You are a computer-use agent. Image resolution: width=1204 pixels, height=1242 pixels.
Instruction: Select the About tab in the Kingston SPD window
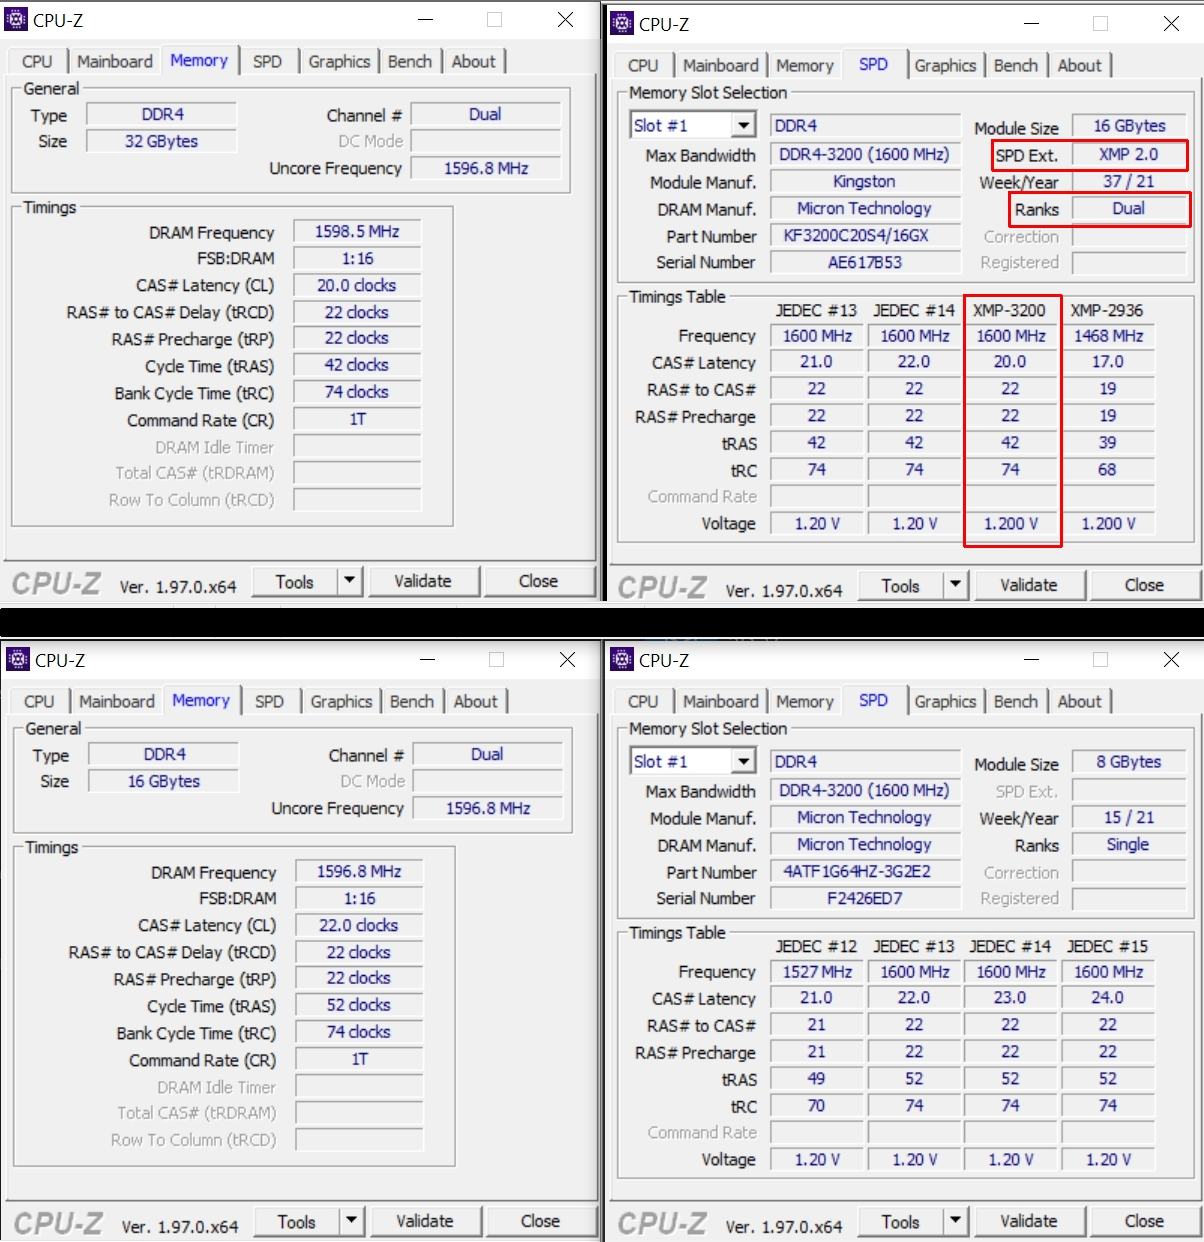click(x=1079, y=65)
